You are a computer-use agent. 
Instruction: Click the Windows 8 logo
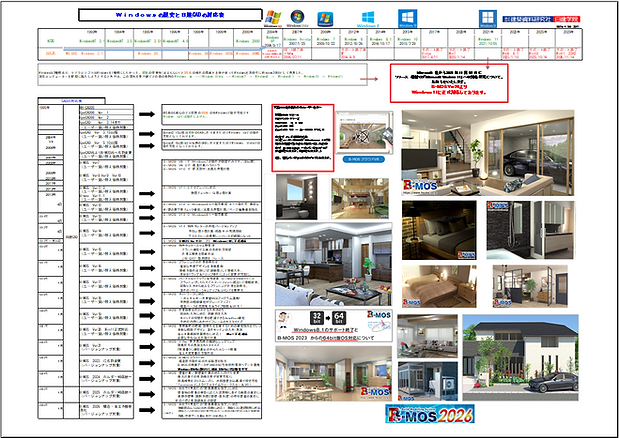point(368,19)
